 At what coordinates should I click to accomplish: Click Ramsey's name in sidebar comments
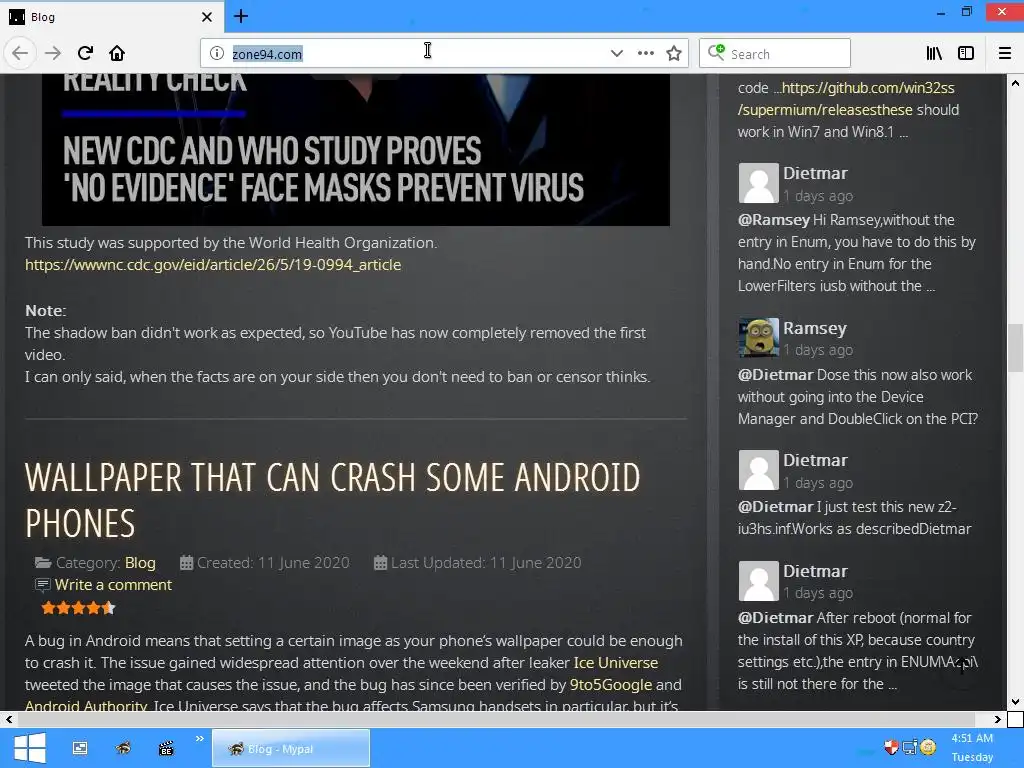(x=815, y=328)
